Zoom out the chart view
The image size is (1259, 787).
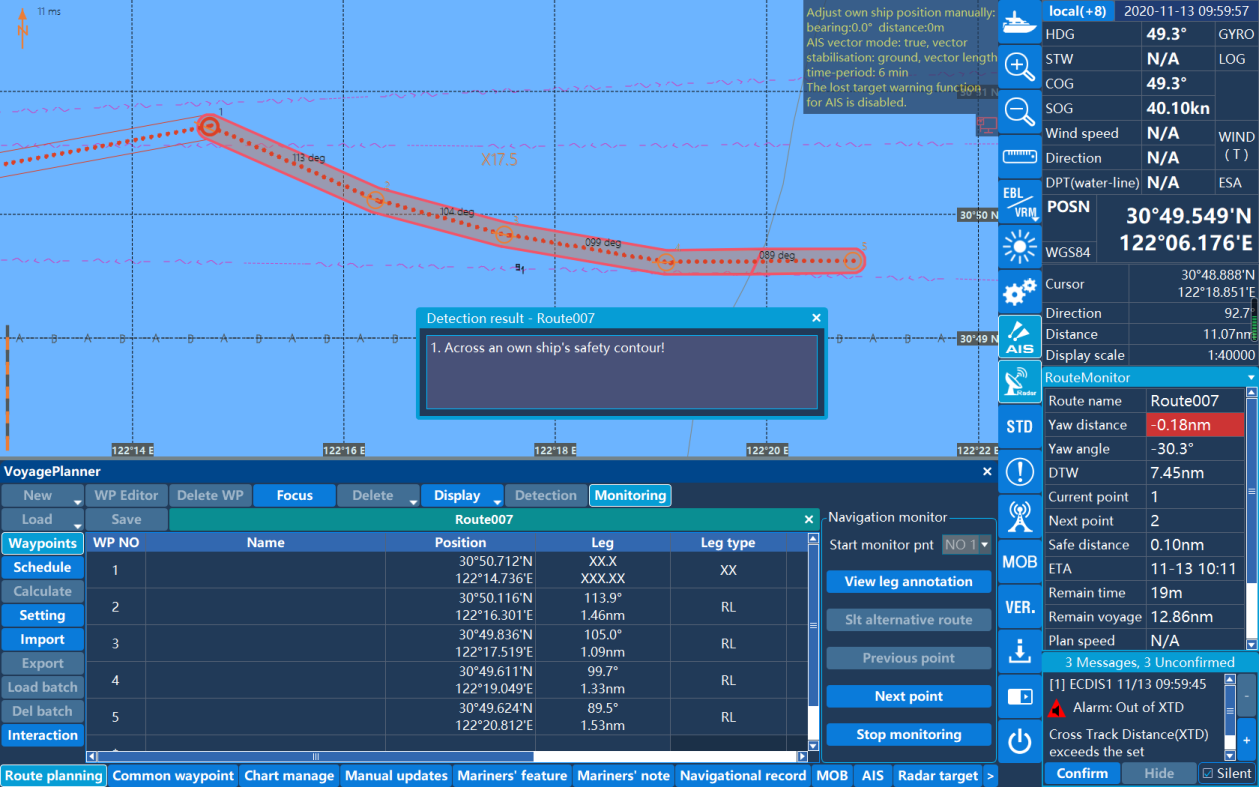pos(1019,112)
